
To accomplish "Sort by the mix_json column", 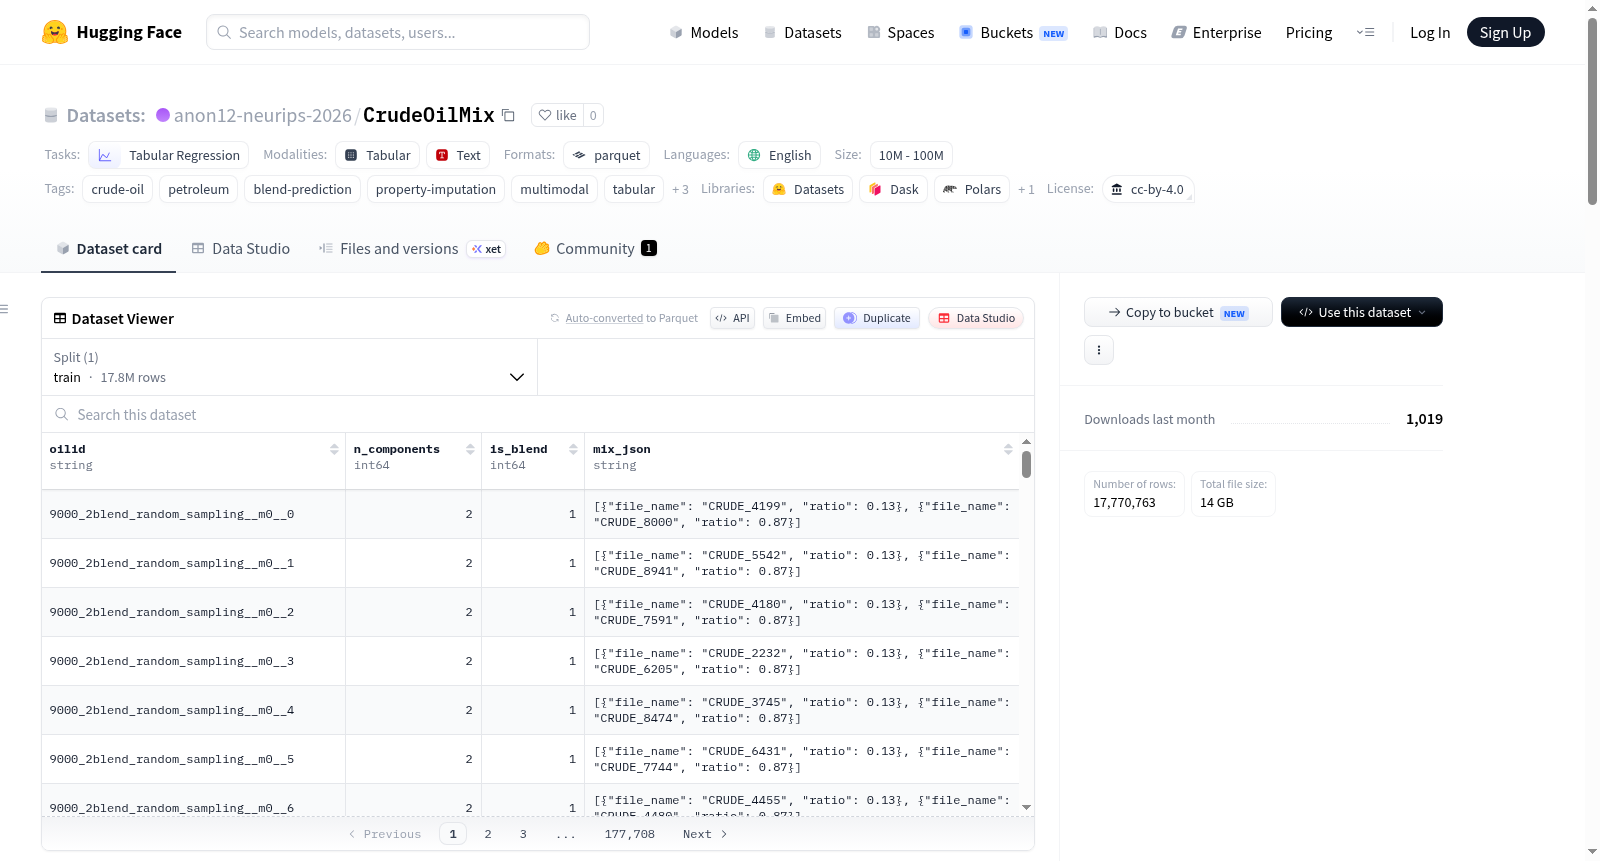I will [x=1008, y=450].
